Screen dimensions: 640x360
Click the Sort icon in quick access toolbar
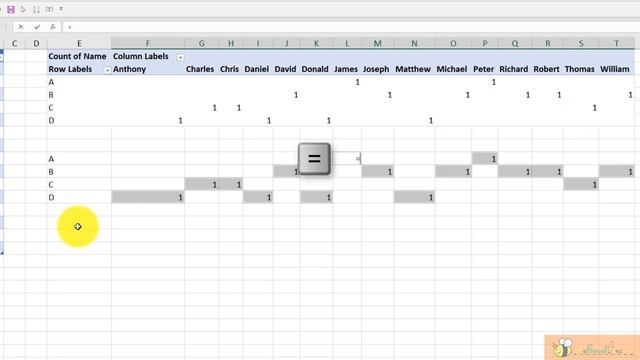36,9
